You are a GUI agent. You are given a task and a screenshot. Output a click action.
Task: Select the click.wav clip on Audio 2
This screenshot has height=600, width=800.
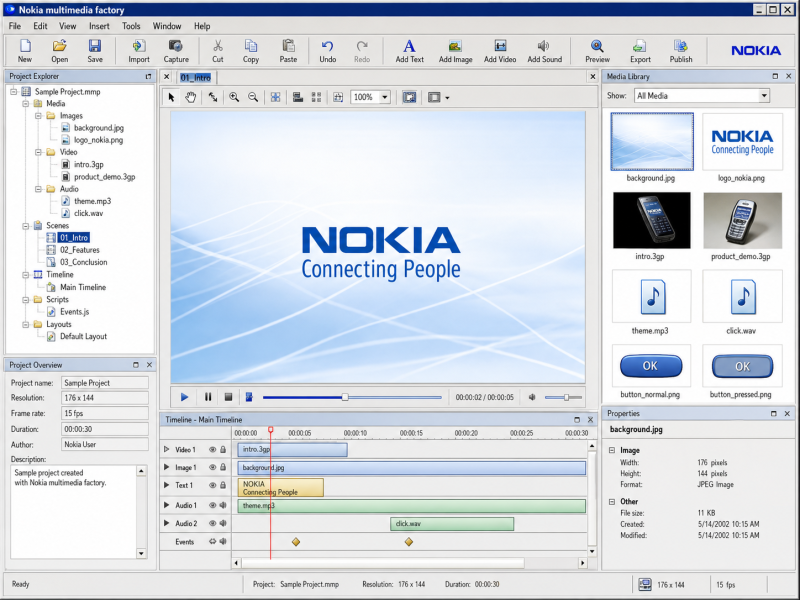[x=452, y=523]
